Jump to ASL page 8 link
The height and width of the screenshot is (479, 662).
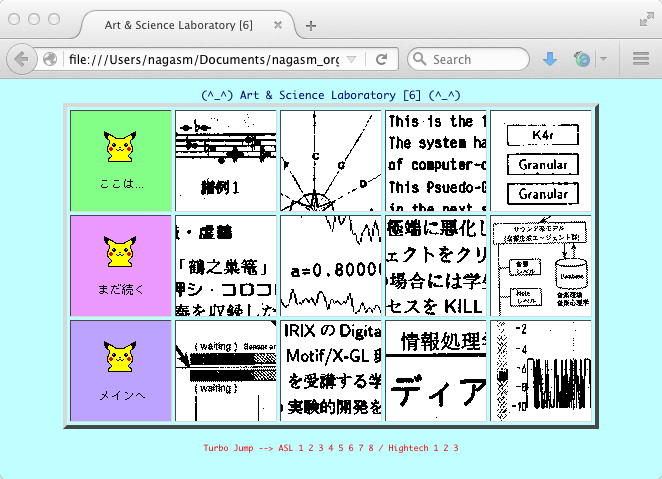371,448
